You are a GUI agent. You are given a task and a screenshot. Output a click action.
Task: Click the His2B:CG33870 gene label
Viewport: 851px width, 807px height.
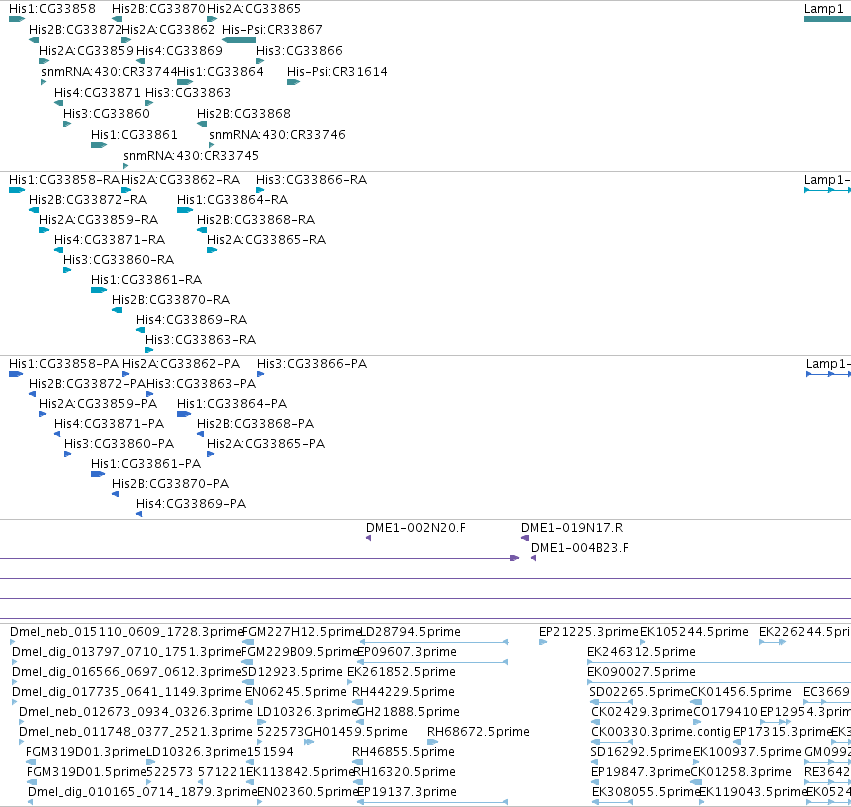(x=158, y=9)
